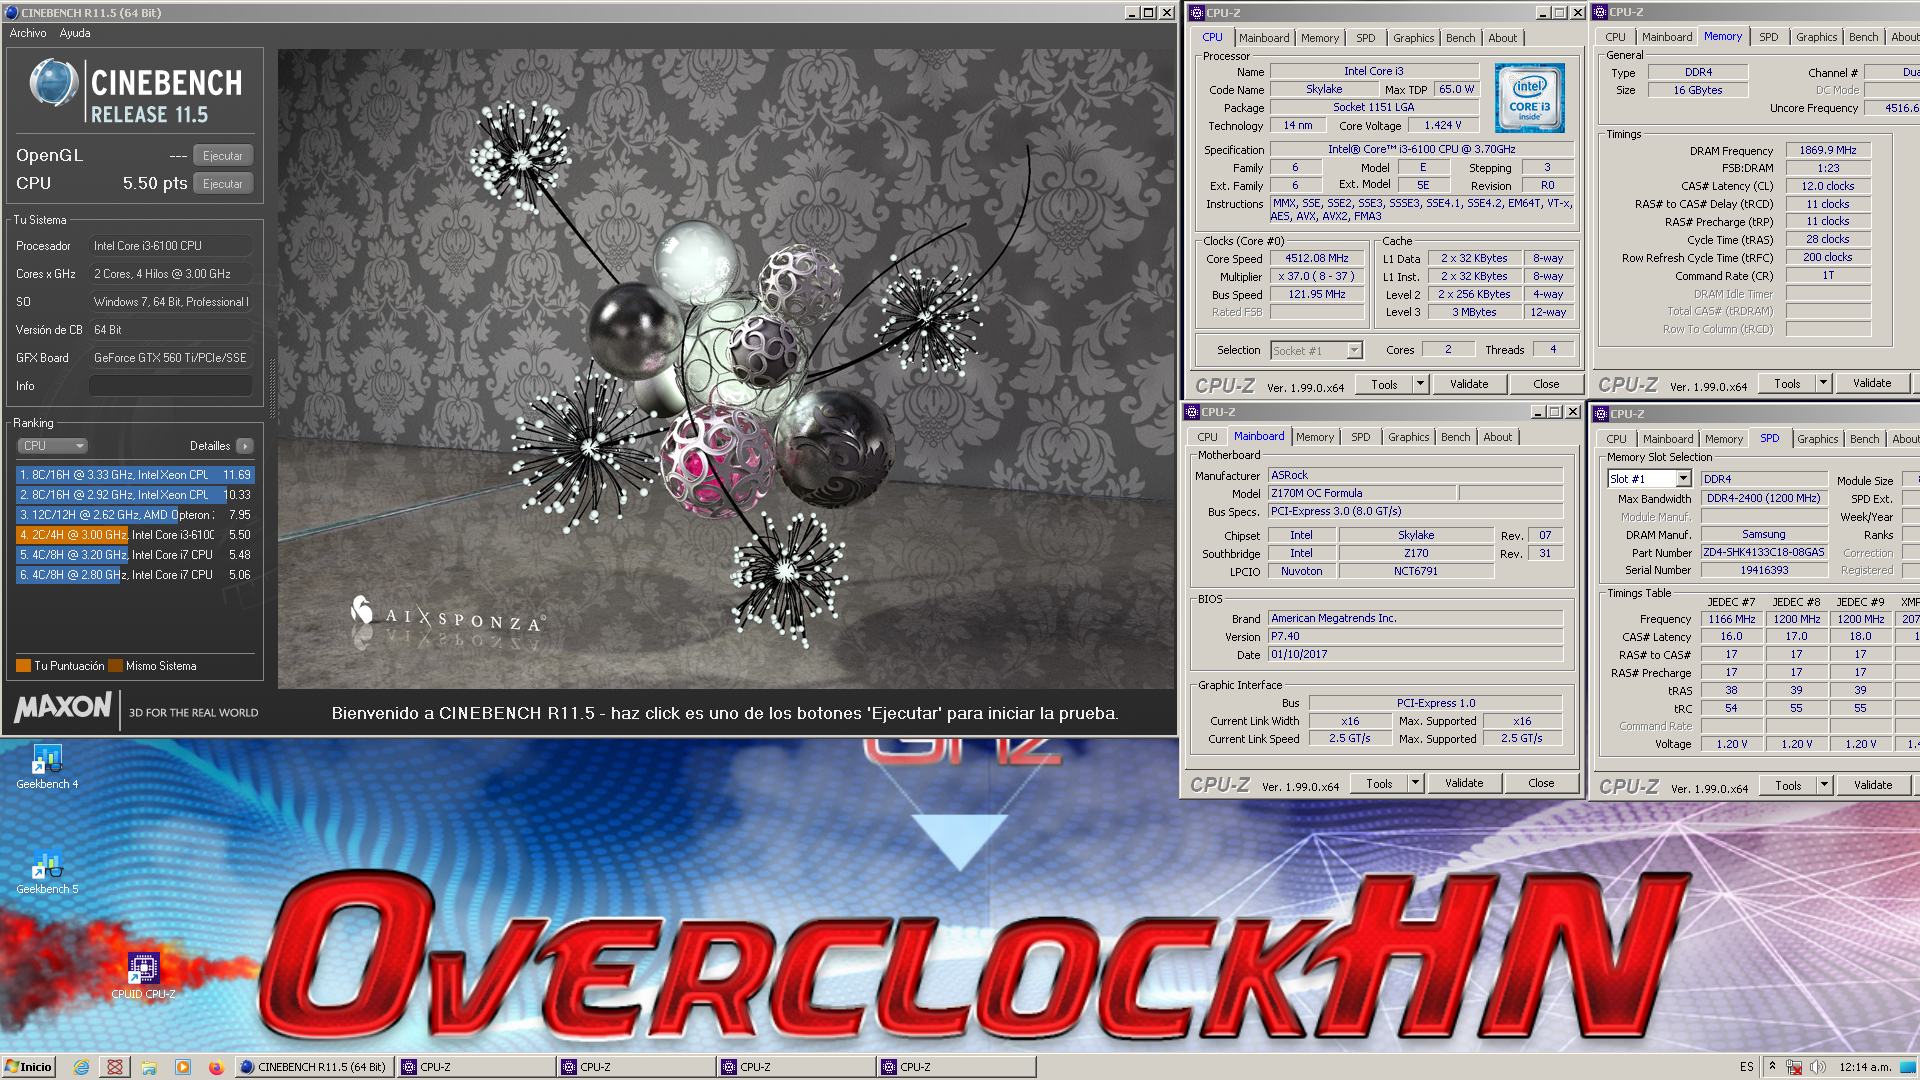Show hidden tray icons with the chevron

(1771, 1067)
